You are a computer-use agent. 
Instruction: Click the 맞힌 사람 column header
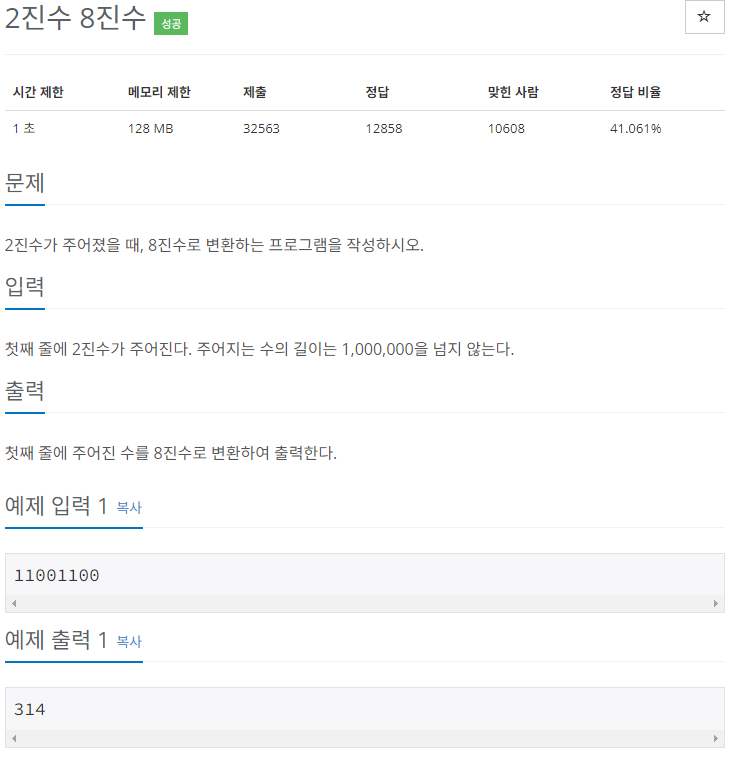[513, 92]
